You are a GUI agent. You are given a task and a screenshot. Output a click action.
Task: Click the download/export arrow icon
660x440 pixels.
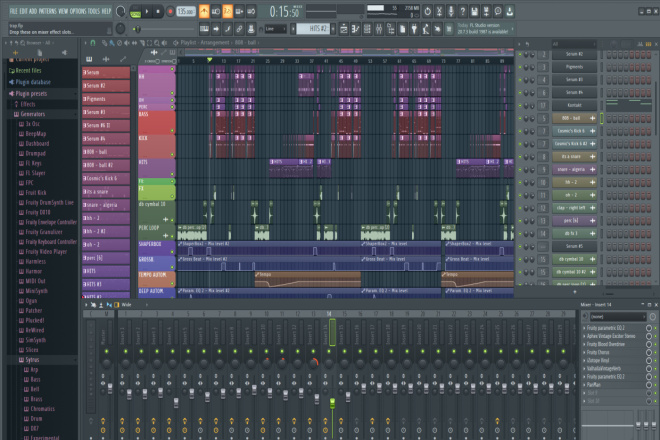(x=510, y=11)
